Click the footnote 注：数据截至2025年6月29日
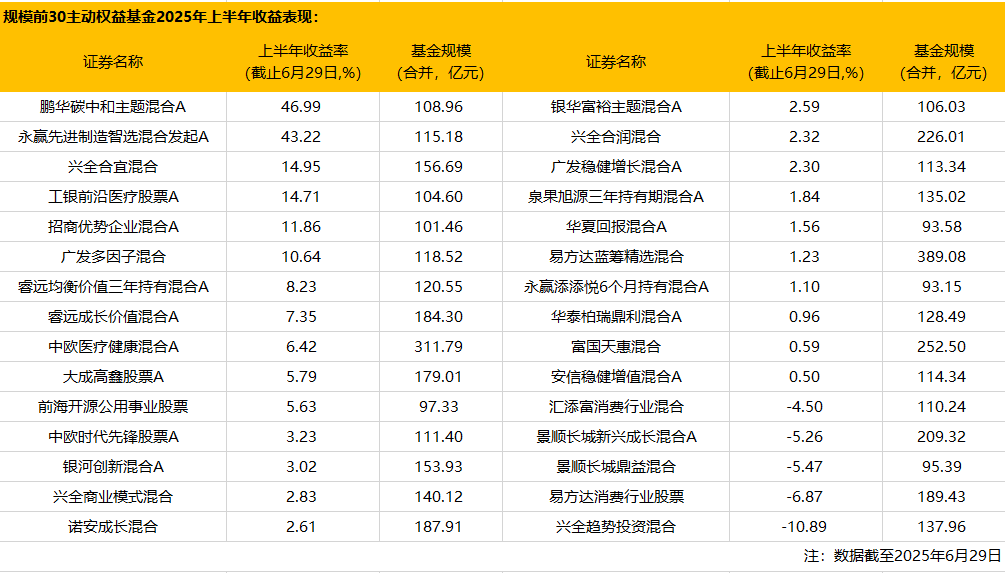The height and width of the screenshot is (573, 1005). (902, 556)
